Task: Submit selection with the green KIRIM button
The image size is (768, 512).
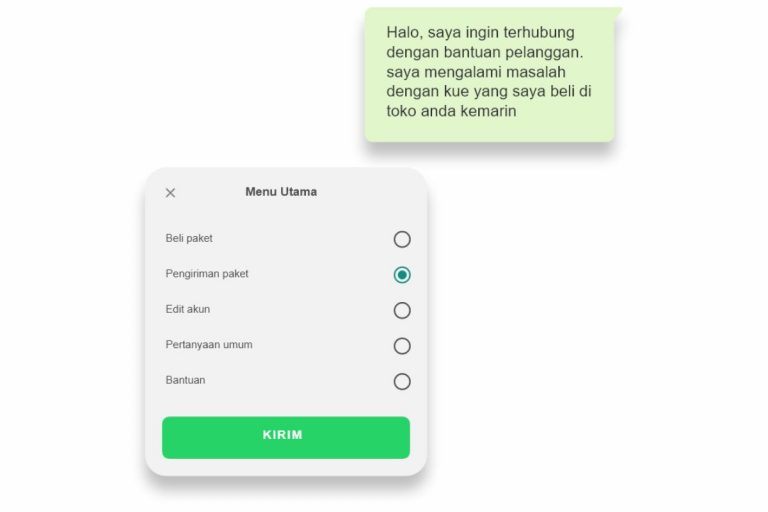Action: (x=286, y=438)
